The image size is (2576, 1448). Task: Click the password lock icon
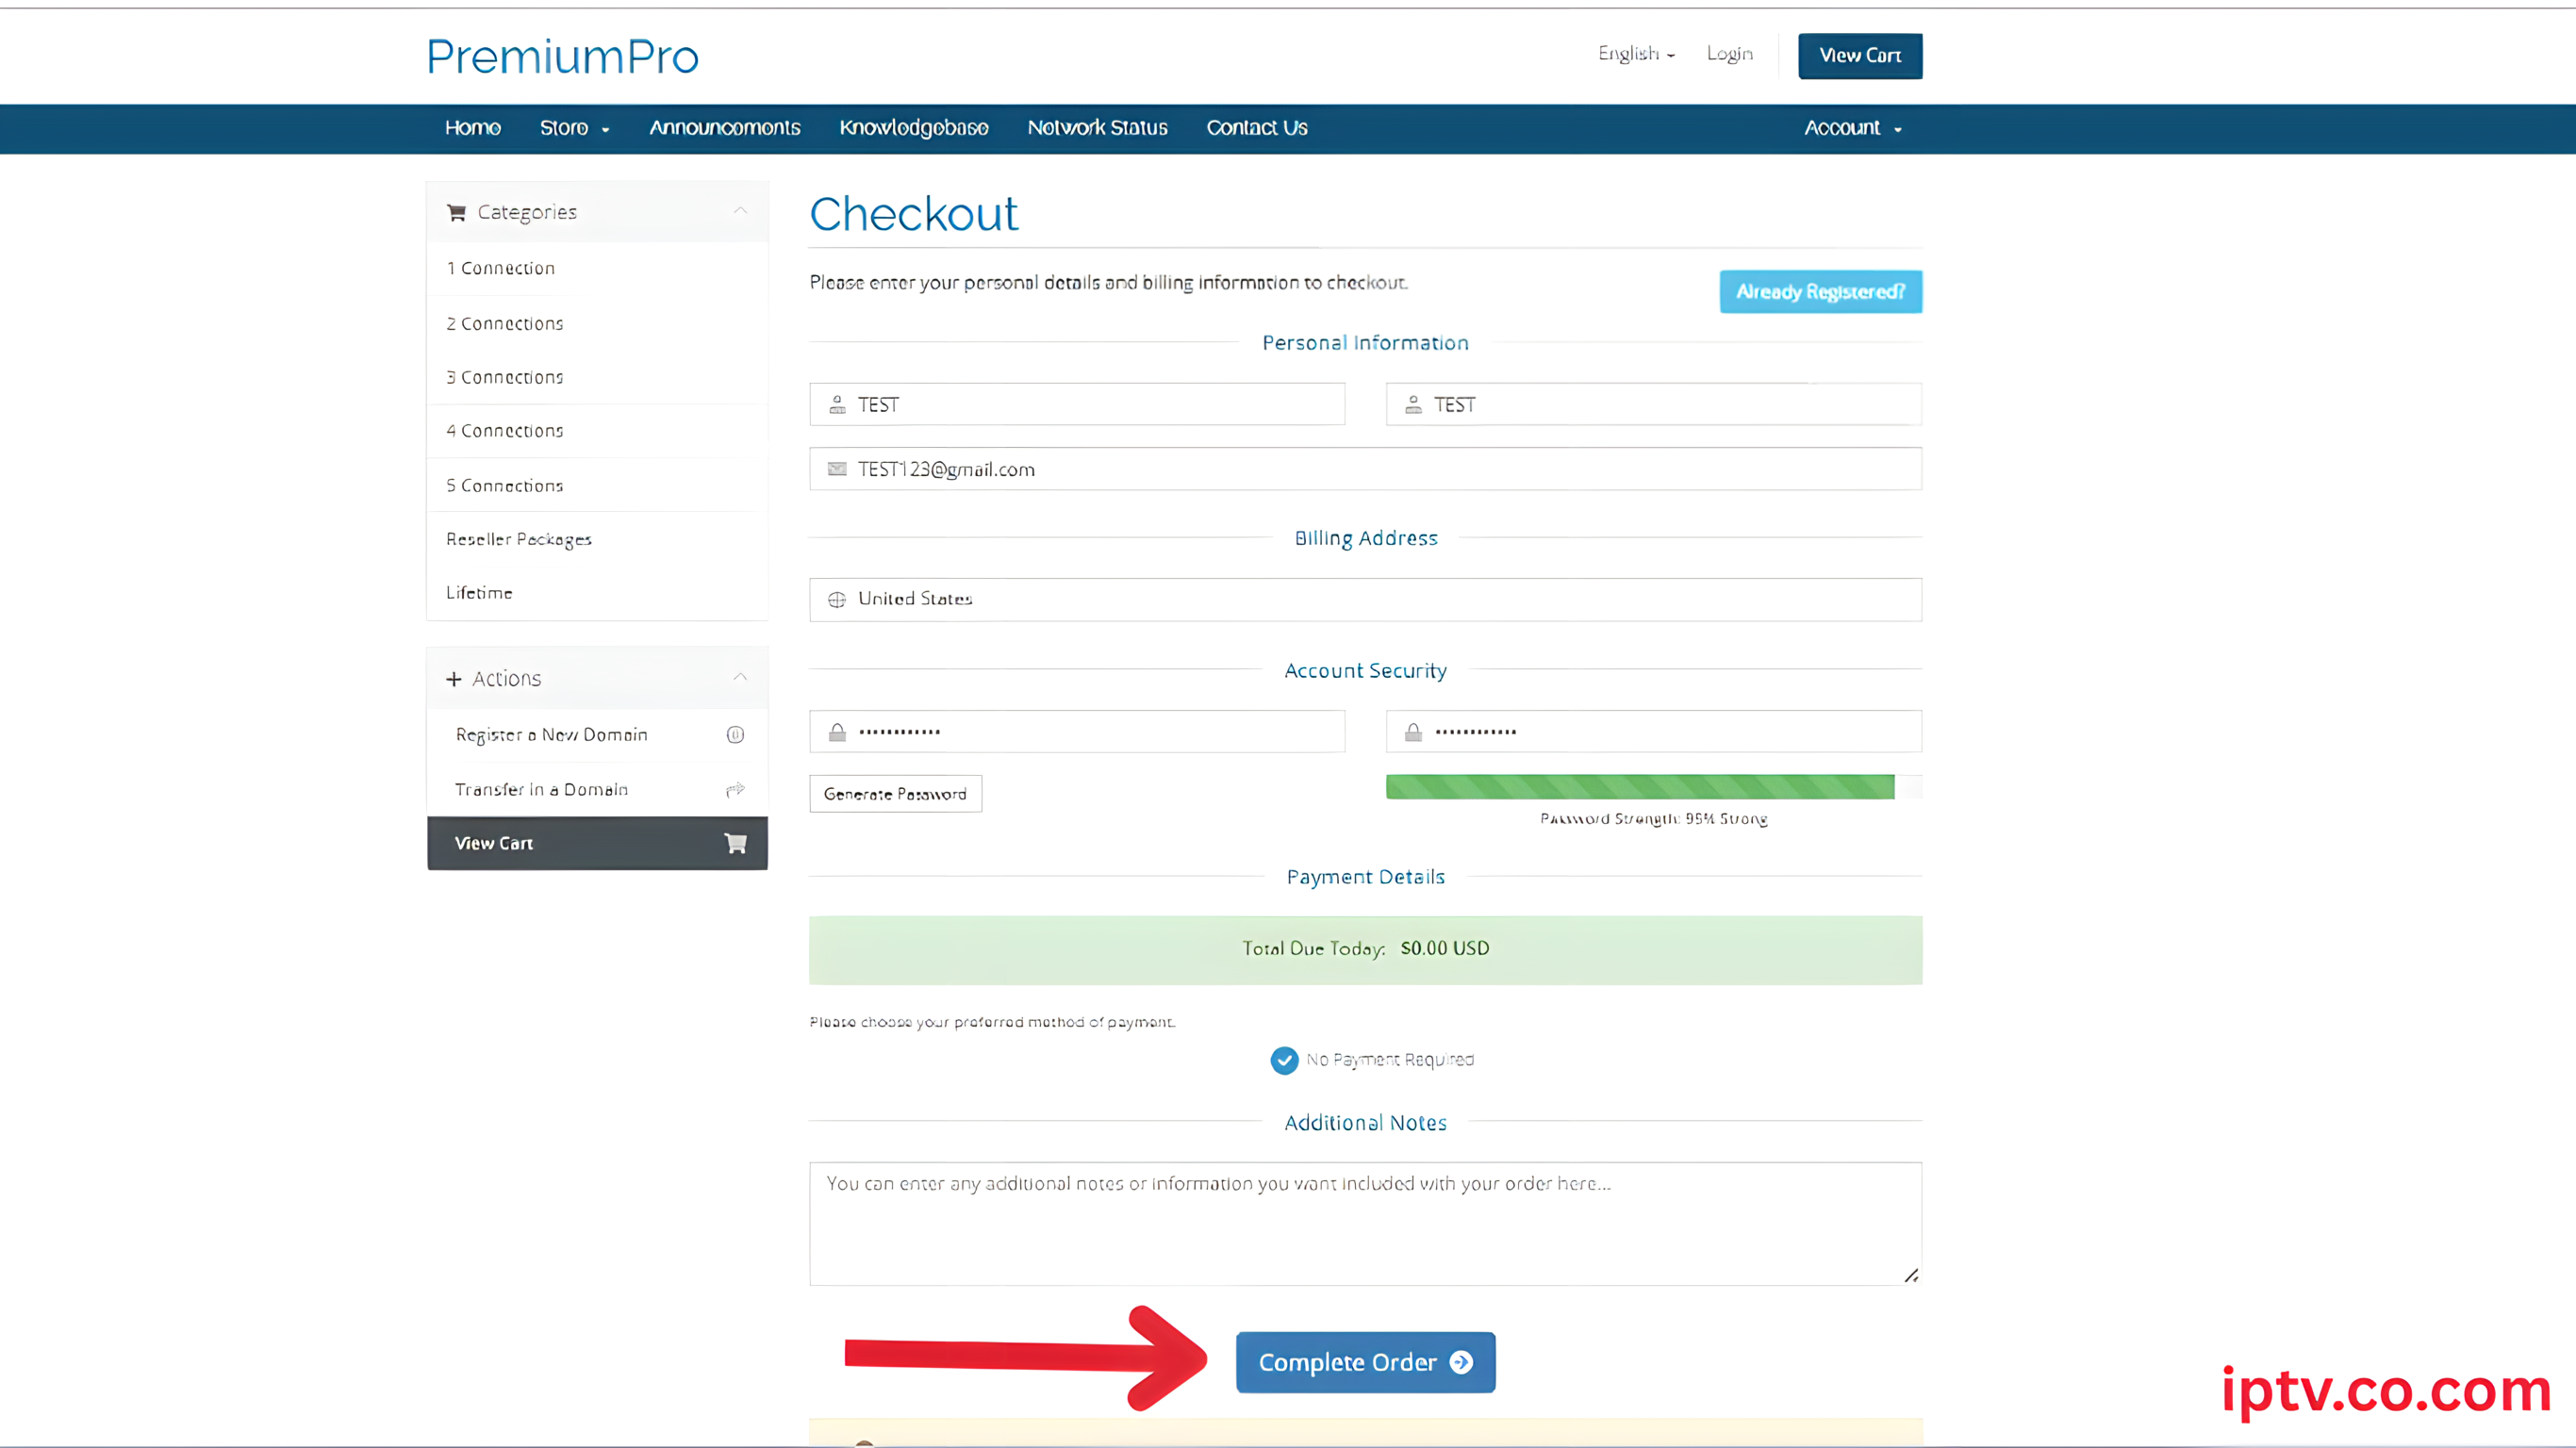[x=837, y=732]
